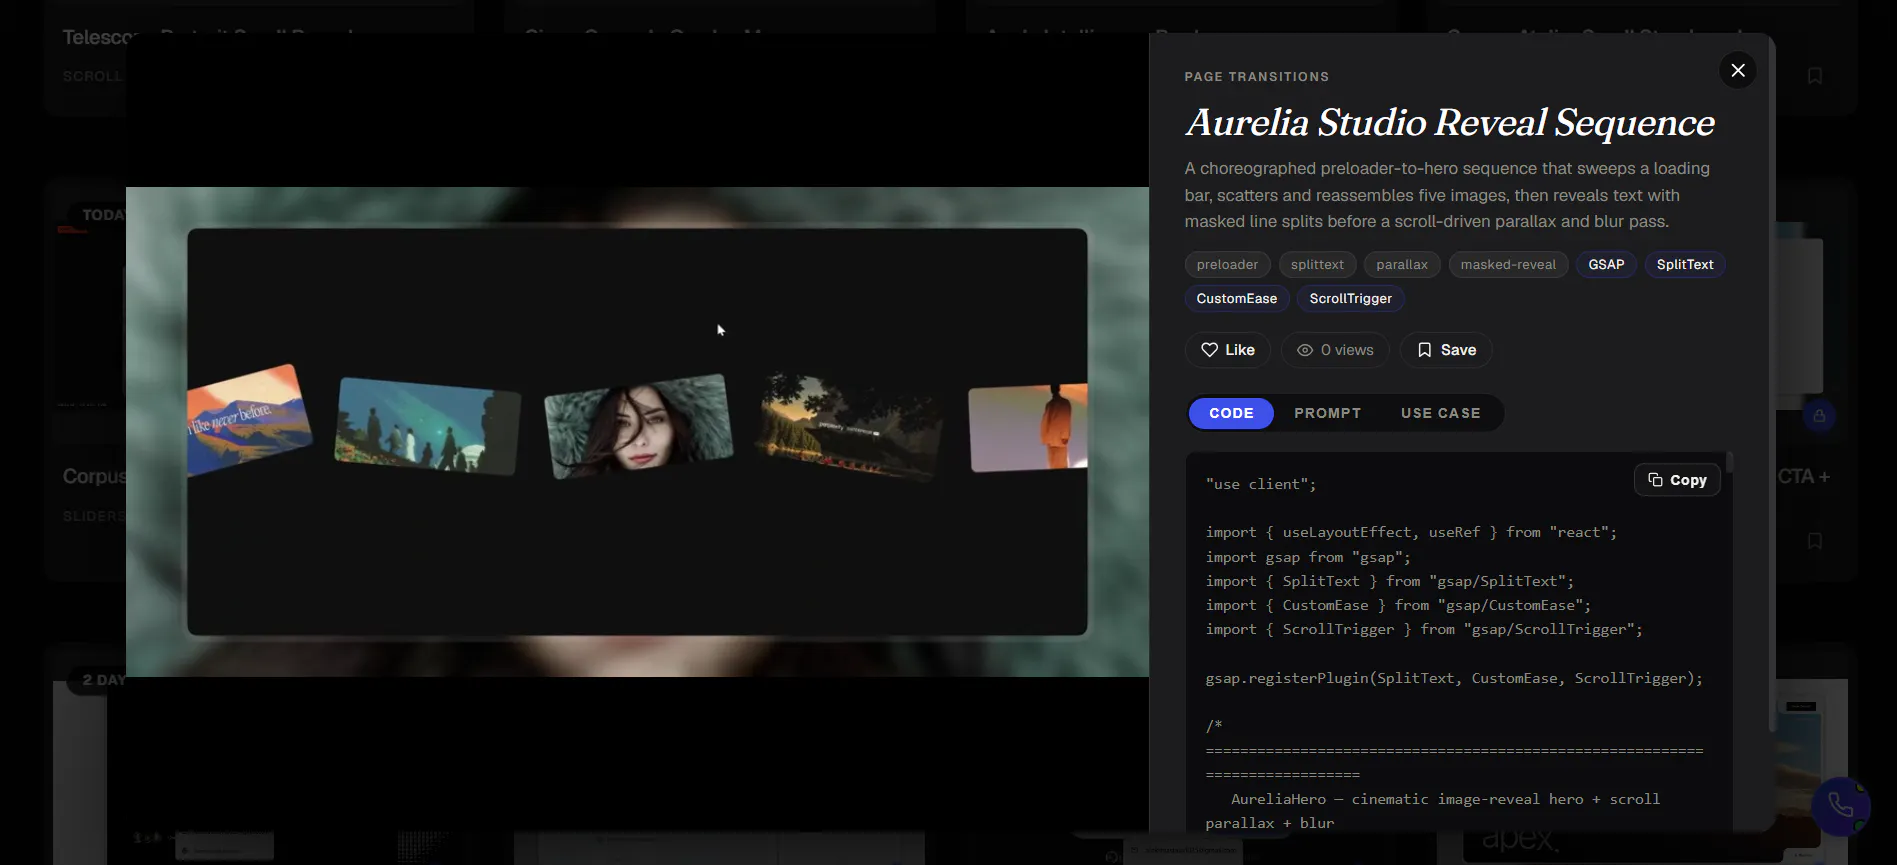Select the orange-suited figure image
The width and height of the screenshot is (1897, 865).
(1028, 428)
